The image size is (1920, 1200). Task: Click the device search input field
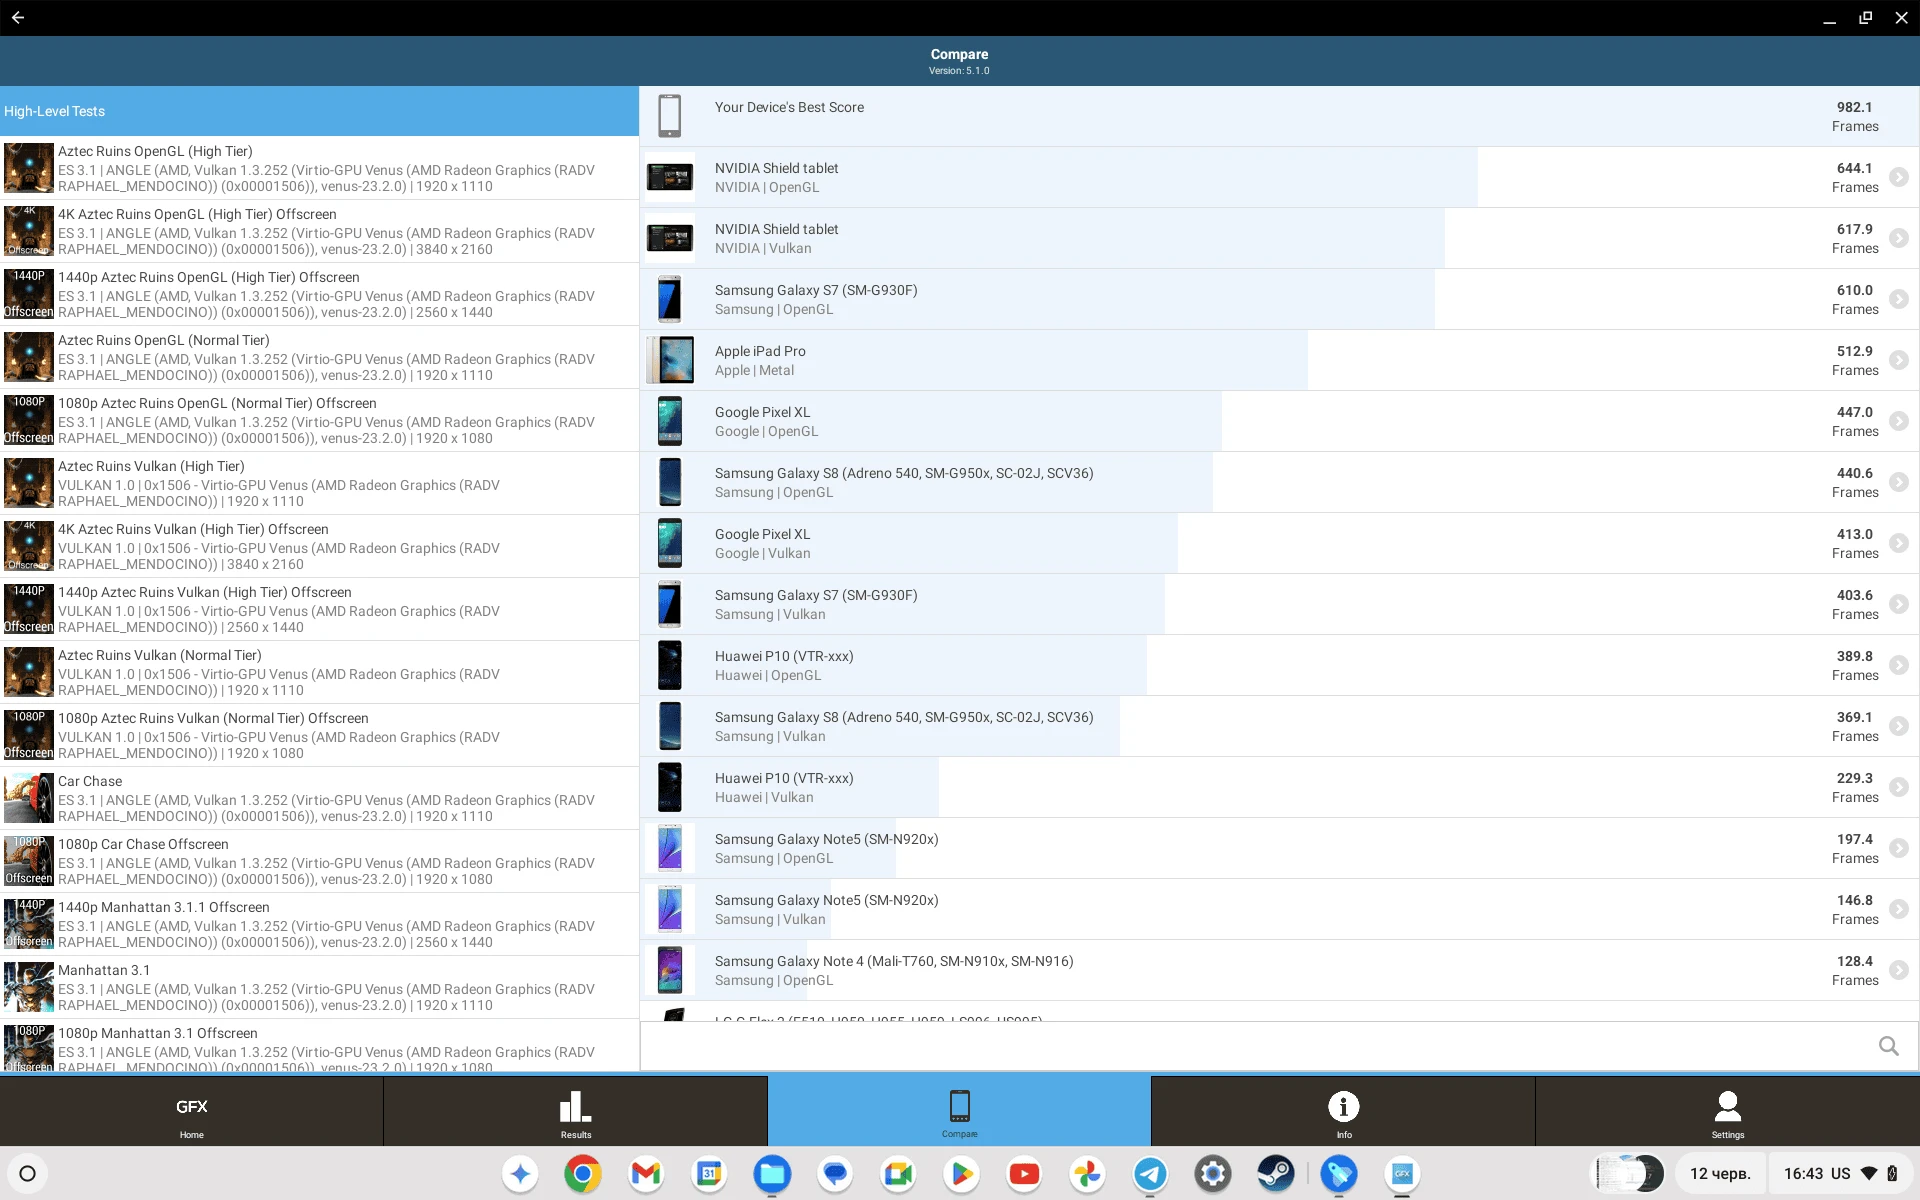click(1258, 1046)
